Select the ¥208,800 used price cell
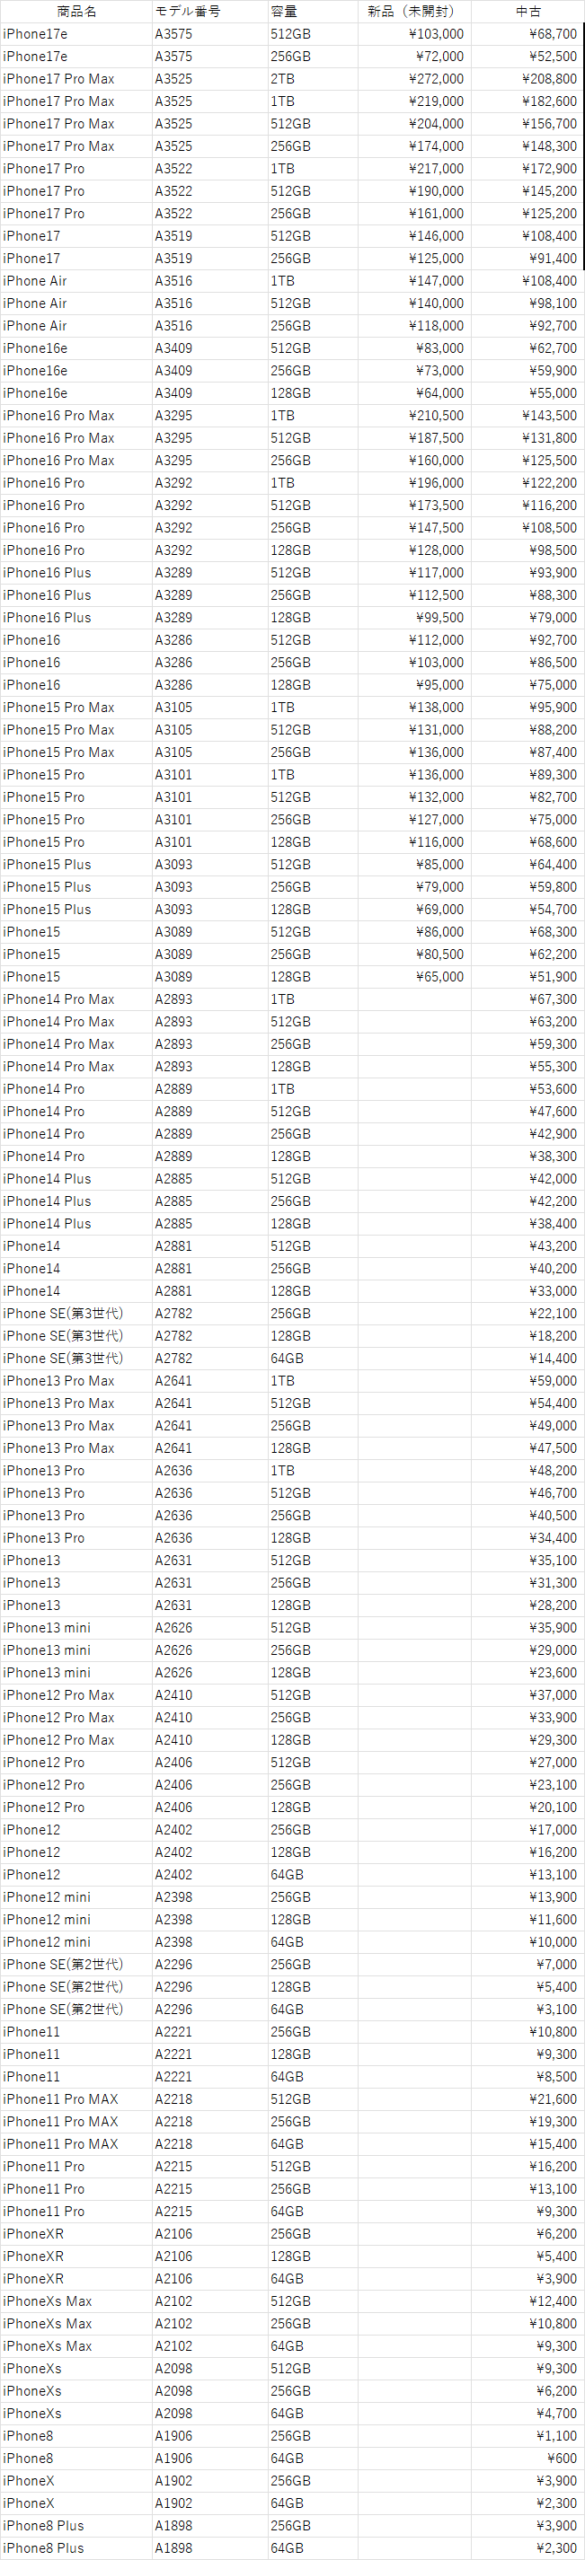 tap(526, 79)
